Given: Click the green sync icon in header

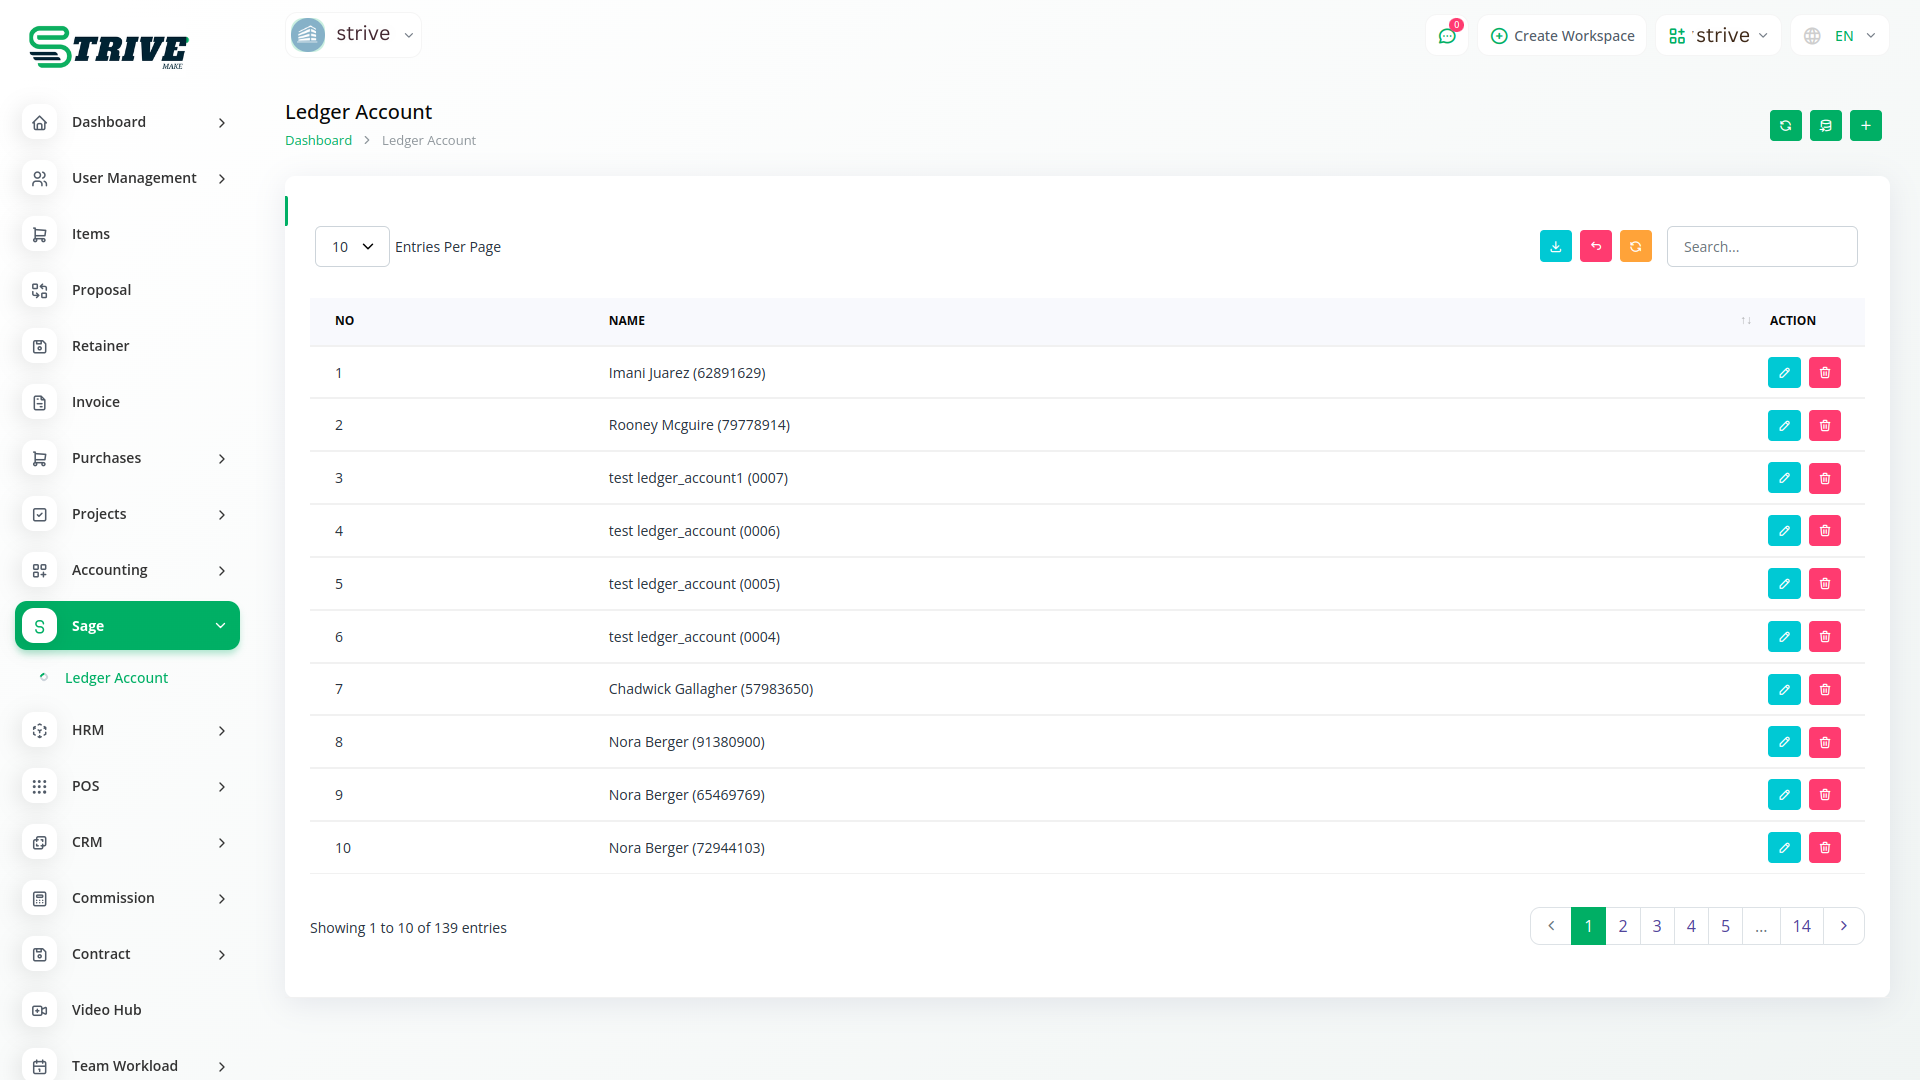Looking at the screenshot, I should click(1785, 125).
